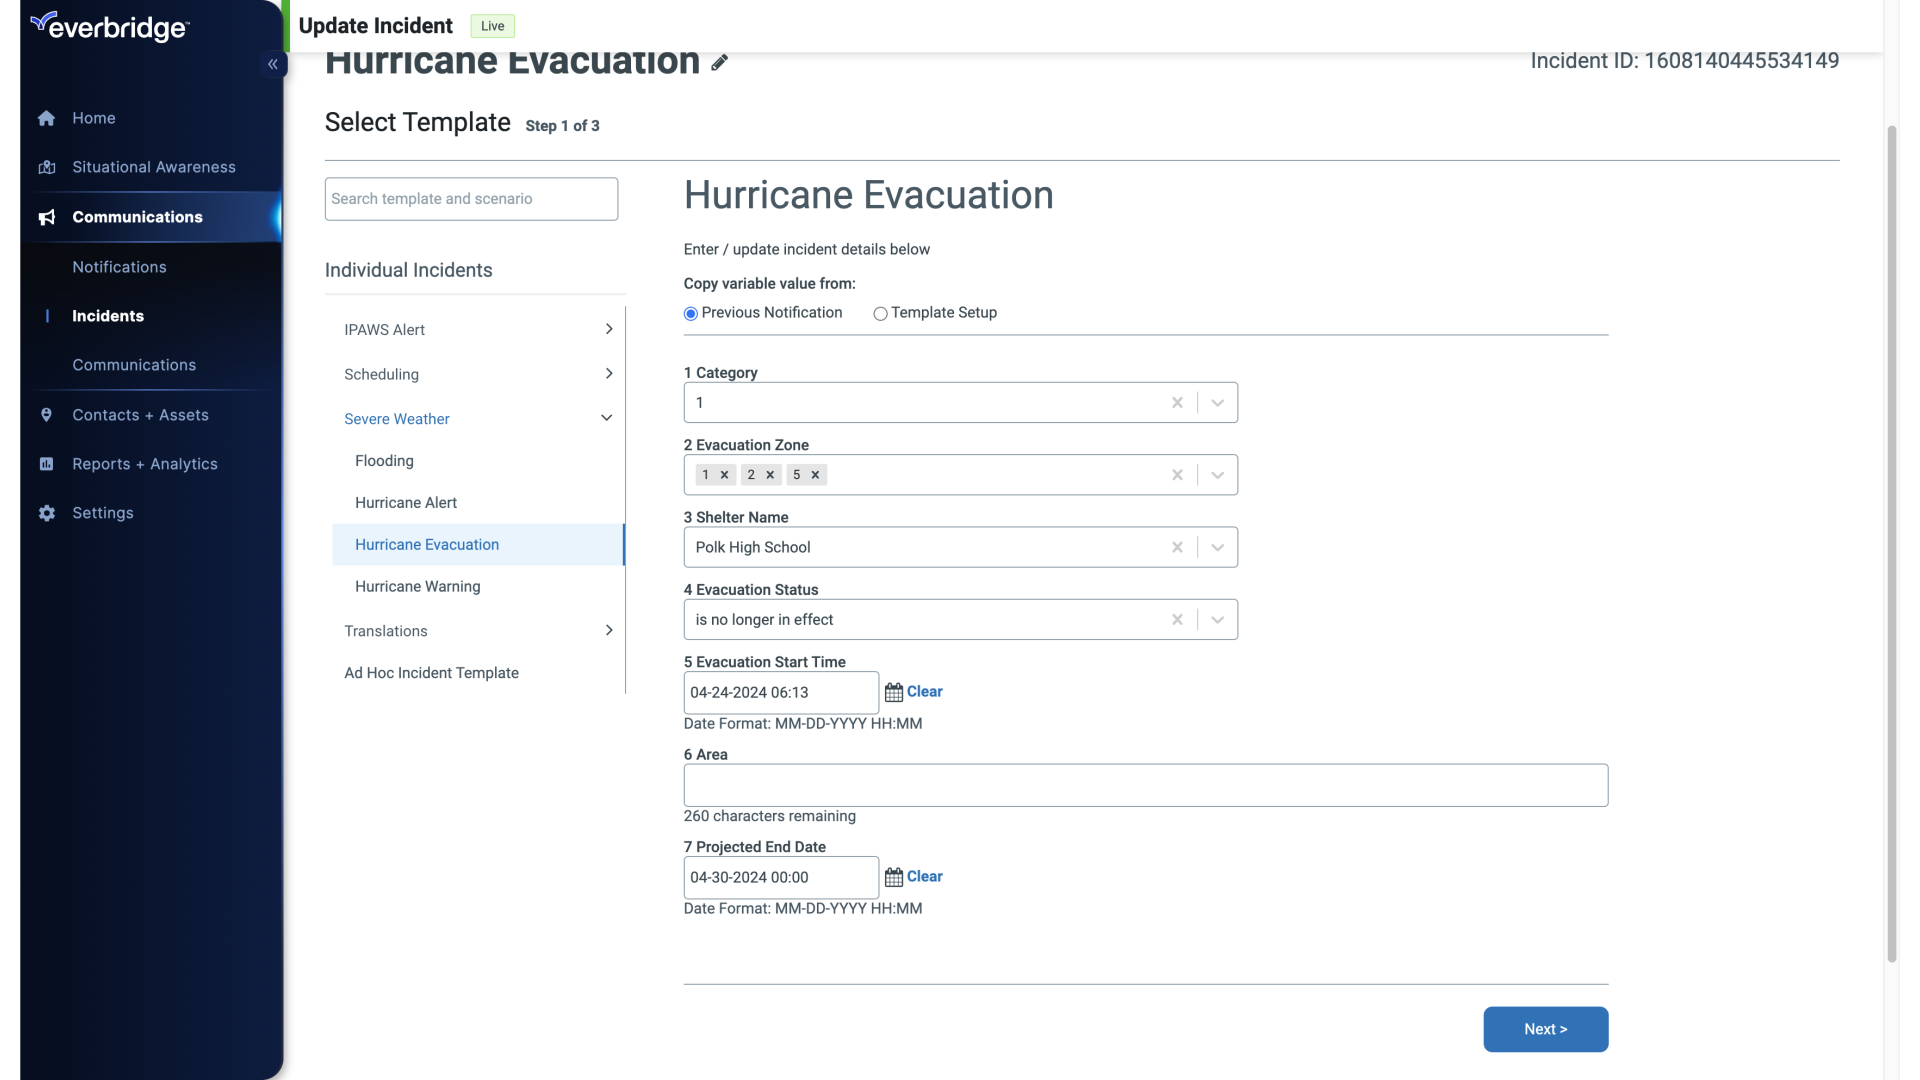Remove zone 2 tag from Evacuation Zone
Screen dimensions: 1920x1080
click(x=770, y=475)
